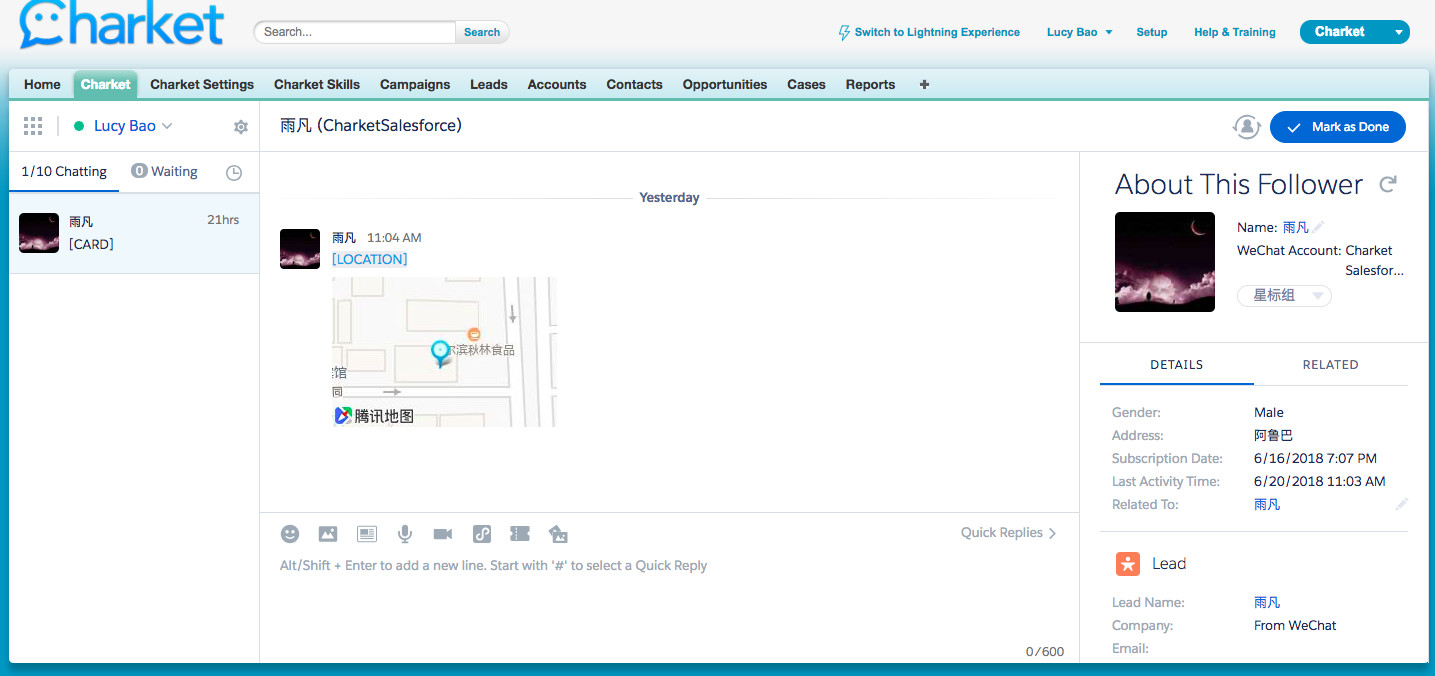Expand the Quick Replies panel
Image resolution: width=1435 pixels, height=676 pixels.
(x=1008, y=533)
